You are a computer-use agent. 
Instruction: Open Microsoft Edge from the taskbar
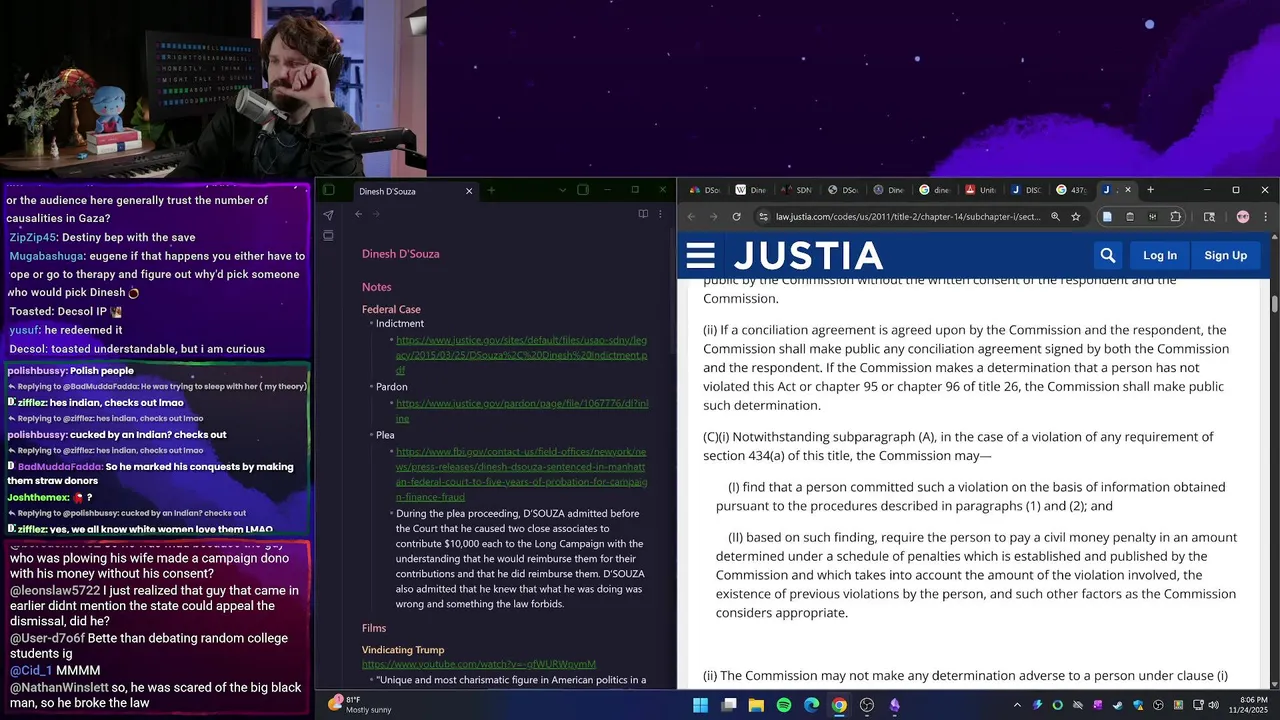coord(812,705)
